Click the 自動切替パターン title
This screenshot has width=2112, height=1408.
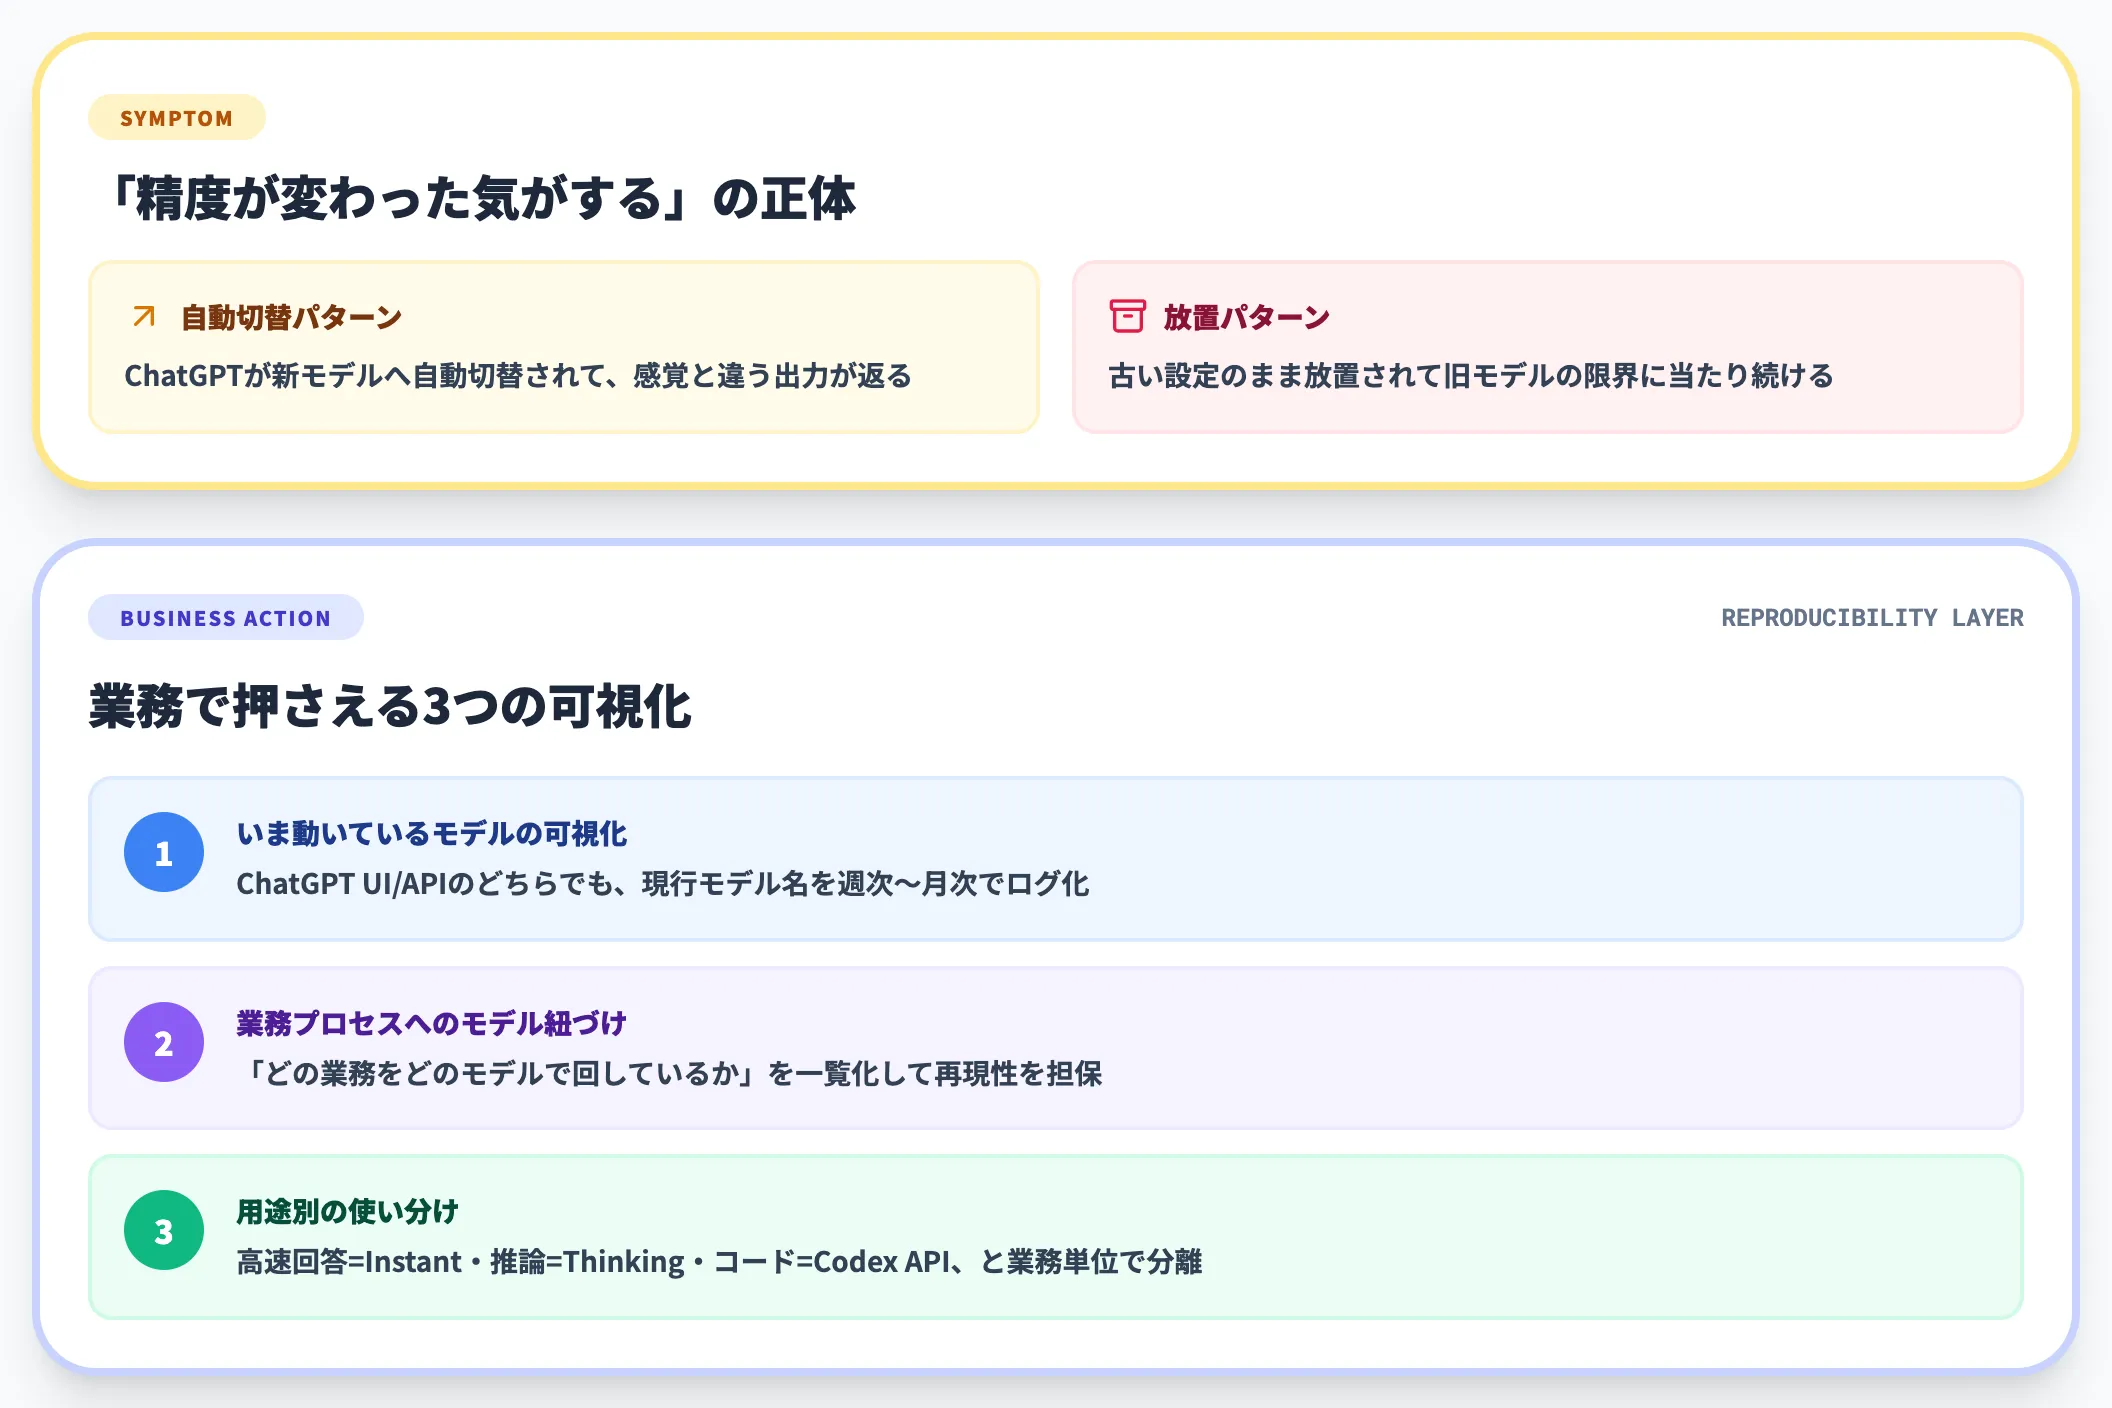point(291,317)
